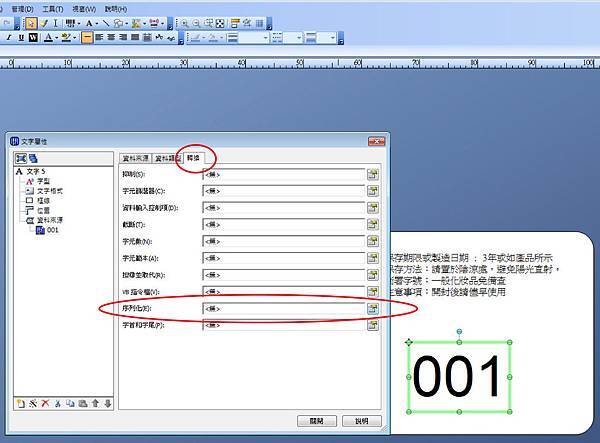Click the 抑制(S) value field
600x443 pixels.
284,174
